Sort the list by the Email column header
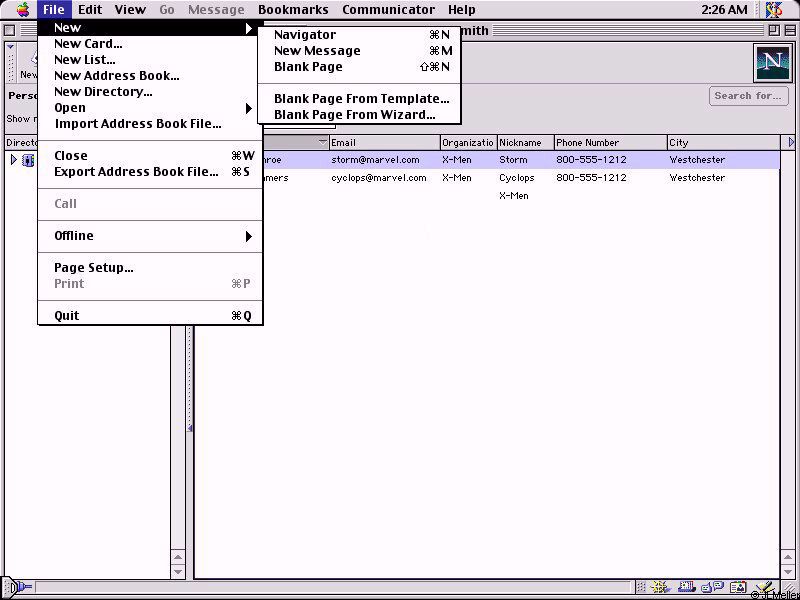 pos(384,143)
